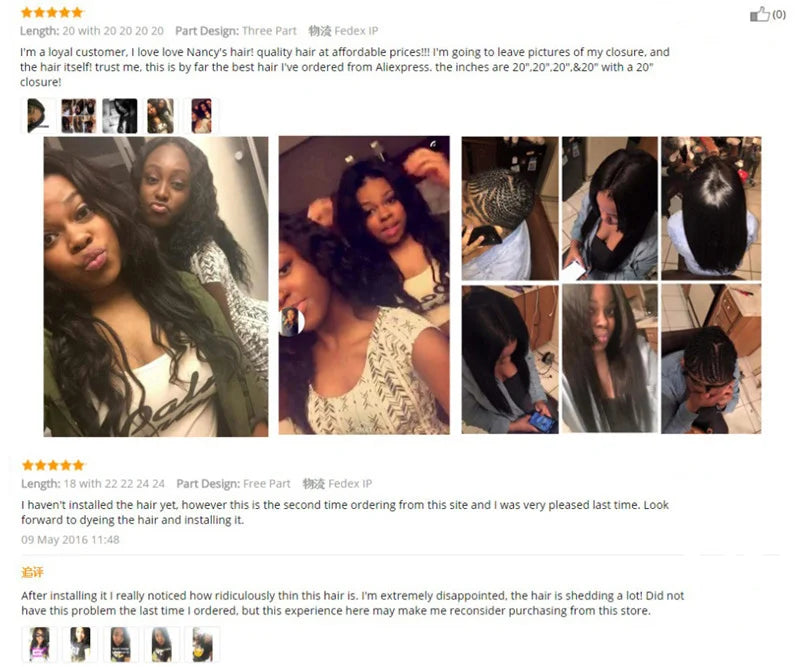Click collage photo showing hair part from above

tap(711, 208)
